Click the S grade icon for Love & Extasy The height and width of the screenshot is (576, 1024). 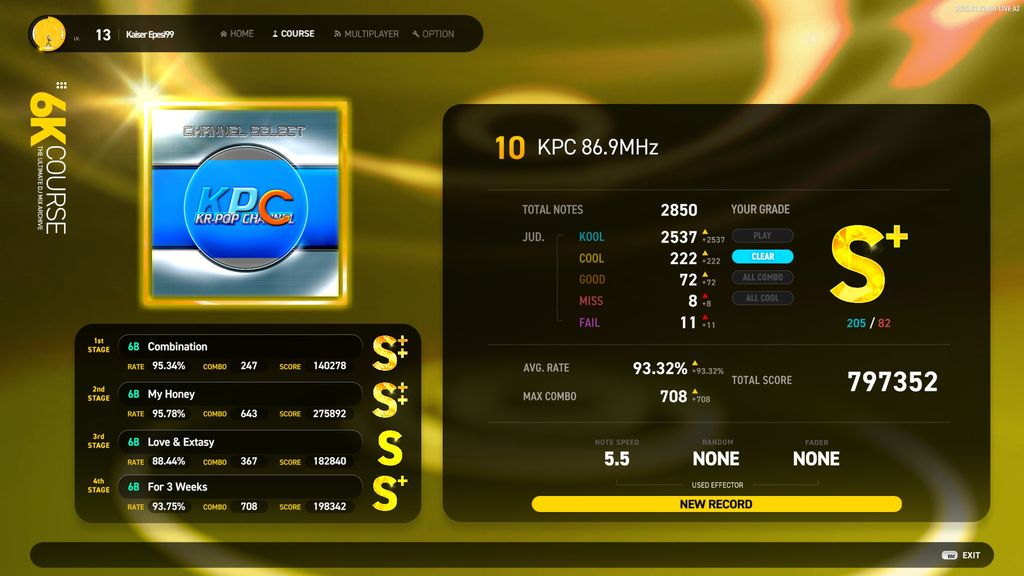pyautogui.click(x=390, y=448)
